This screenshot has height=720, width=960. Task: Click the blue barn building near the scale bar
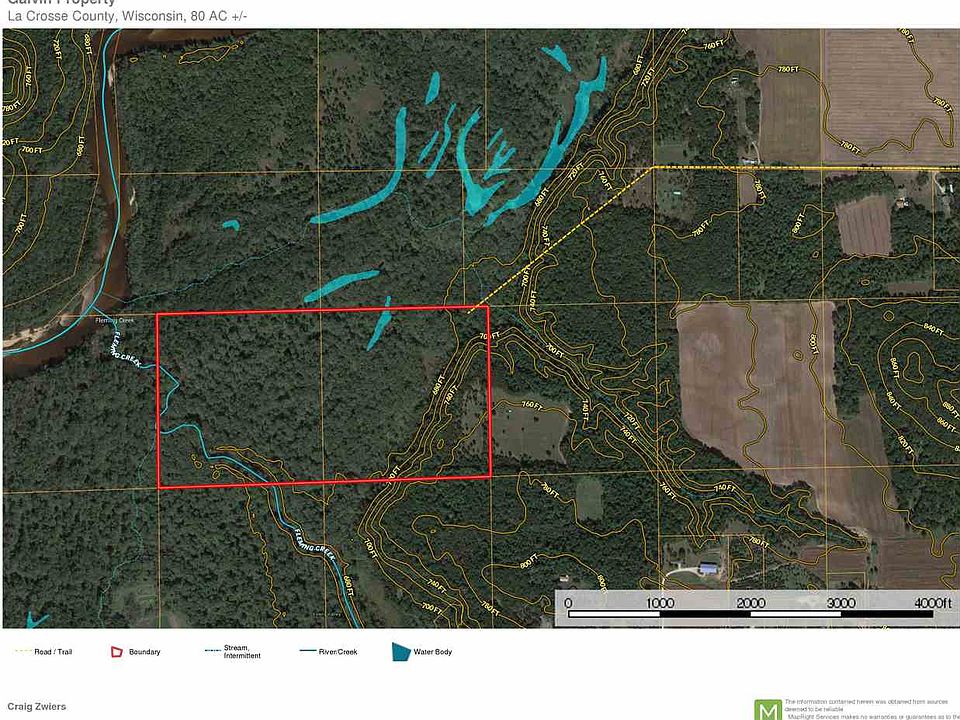709,568
